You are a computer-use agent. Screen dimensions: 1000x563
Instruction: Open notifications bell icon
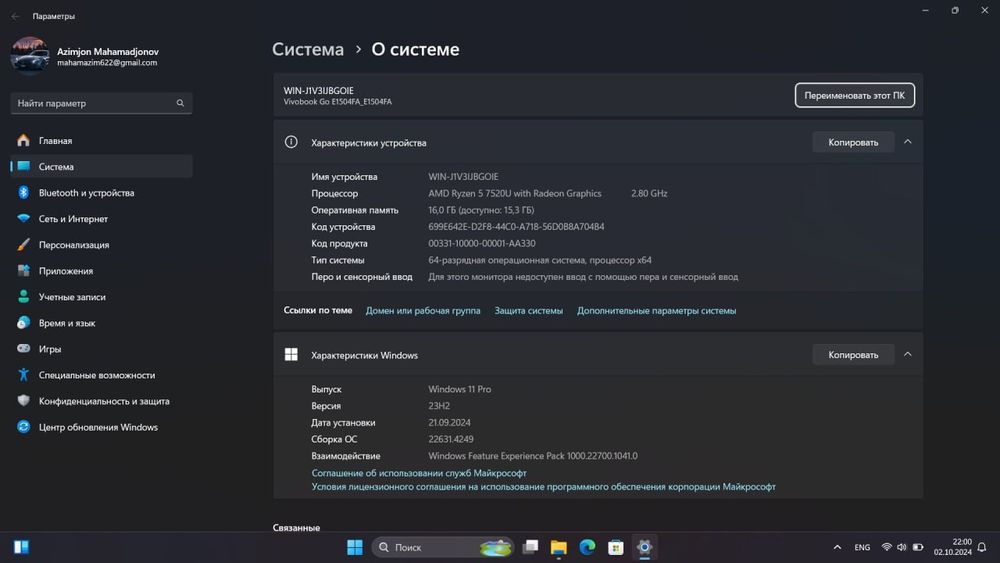click(x=982, y=547)
